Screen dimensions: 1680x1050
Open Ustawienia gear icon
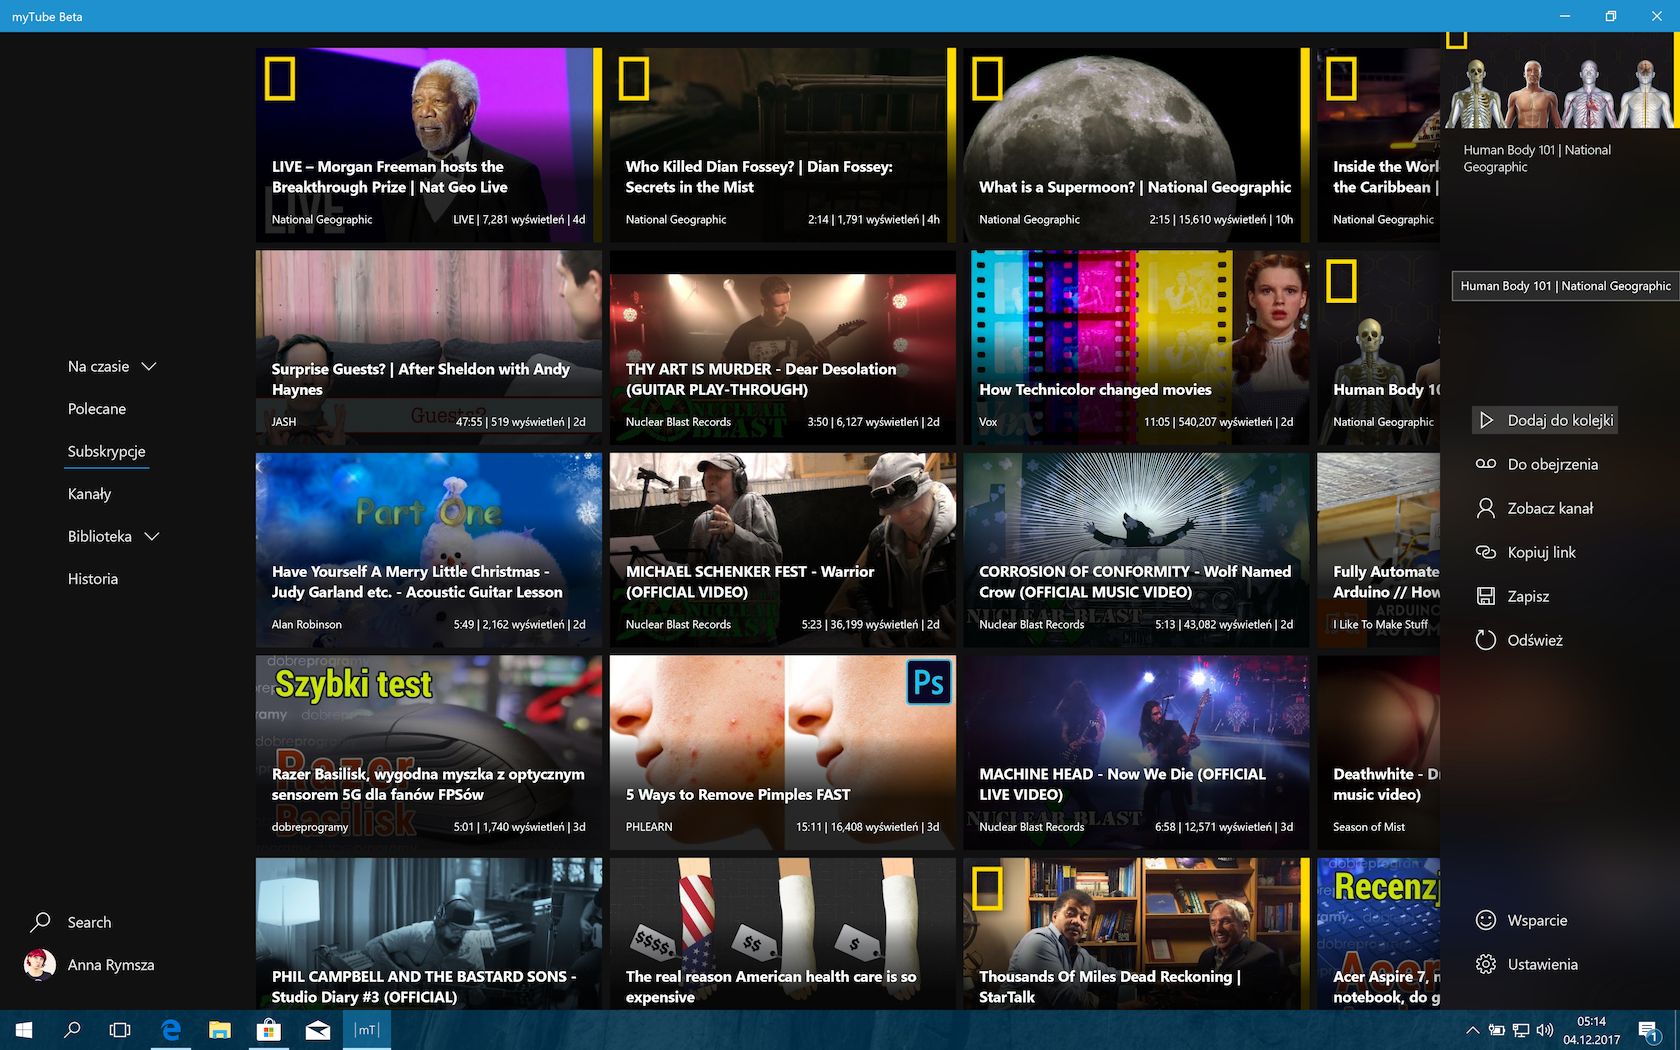pyautogui.click(x=1486, y=964)
